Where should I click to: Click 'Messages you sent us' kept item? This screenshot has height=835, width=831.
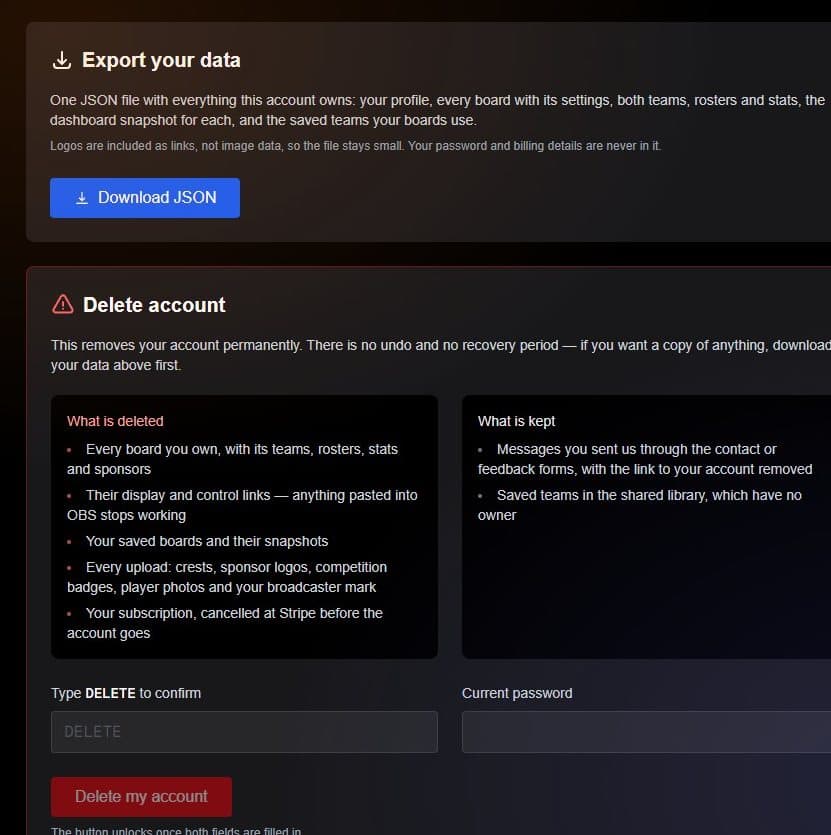(x=645, y=459)
